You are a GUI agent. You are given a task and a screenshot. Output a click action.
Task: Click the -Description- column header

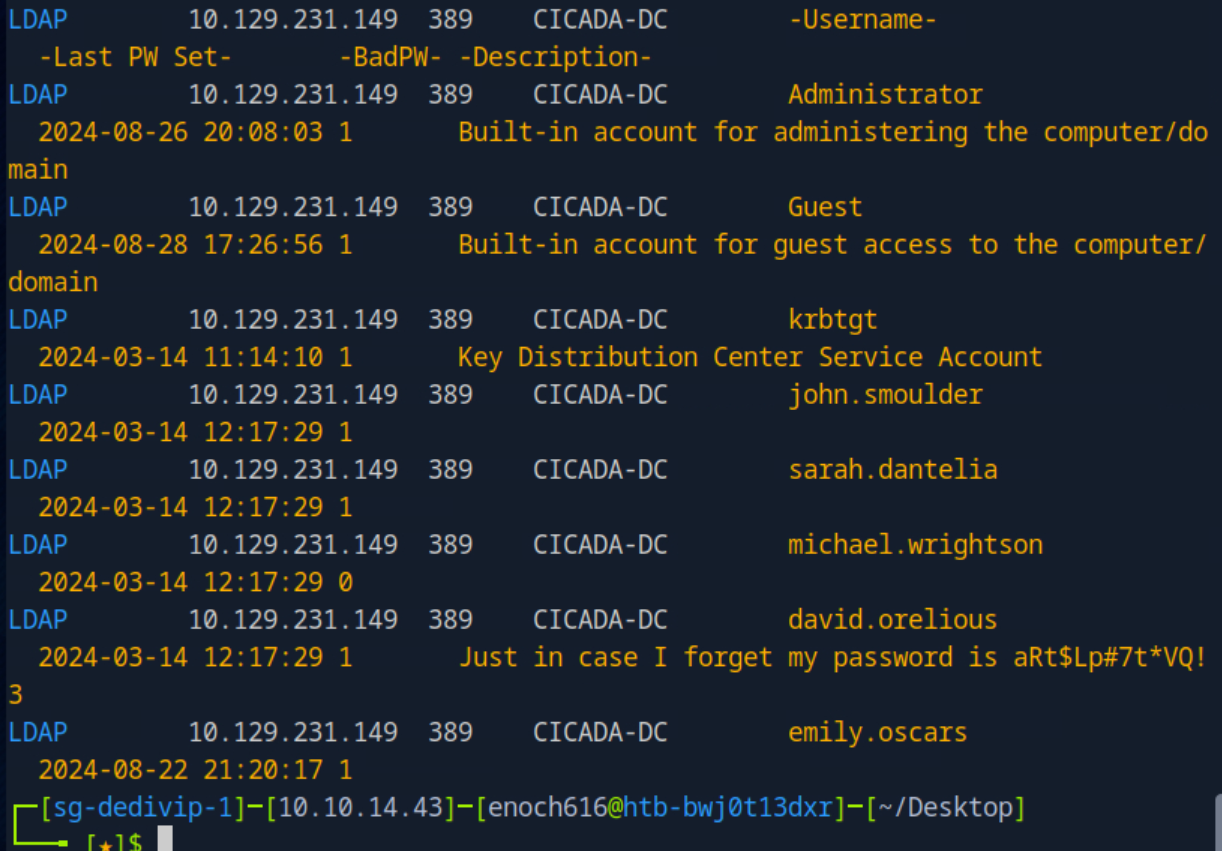555,58
